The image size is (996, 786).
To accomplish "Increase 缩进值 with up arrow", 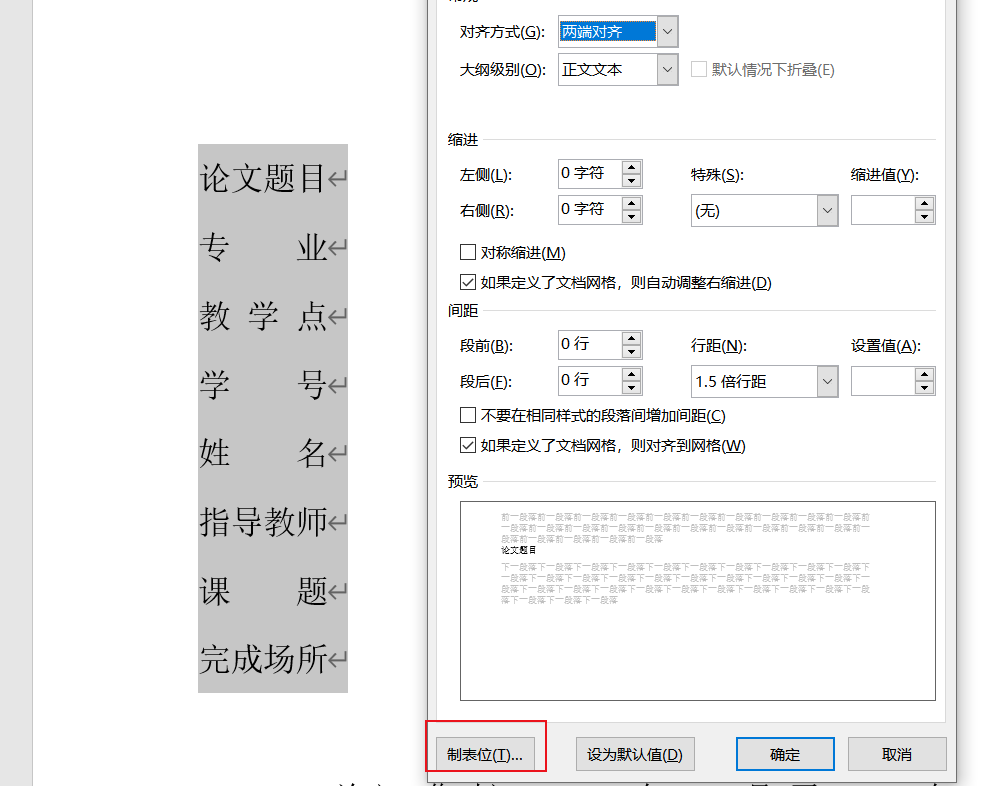I will [x=924, y=204].
